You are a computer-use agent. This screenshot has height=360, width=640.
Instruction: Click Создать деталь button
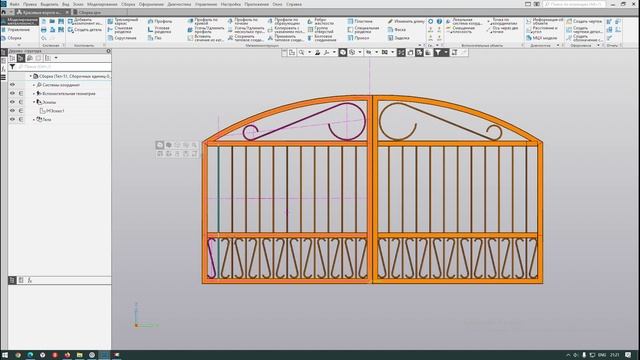85,30
